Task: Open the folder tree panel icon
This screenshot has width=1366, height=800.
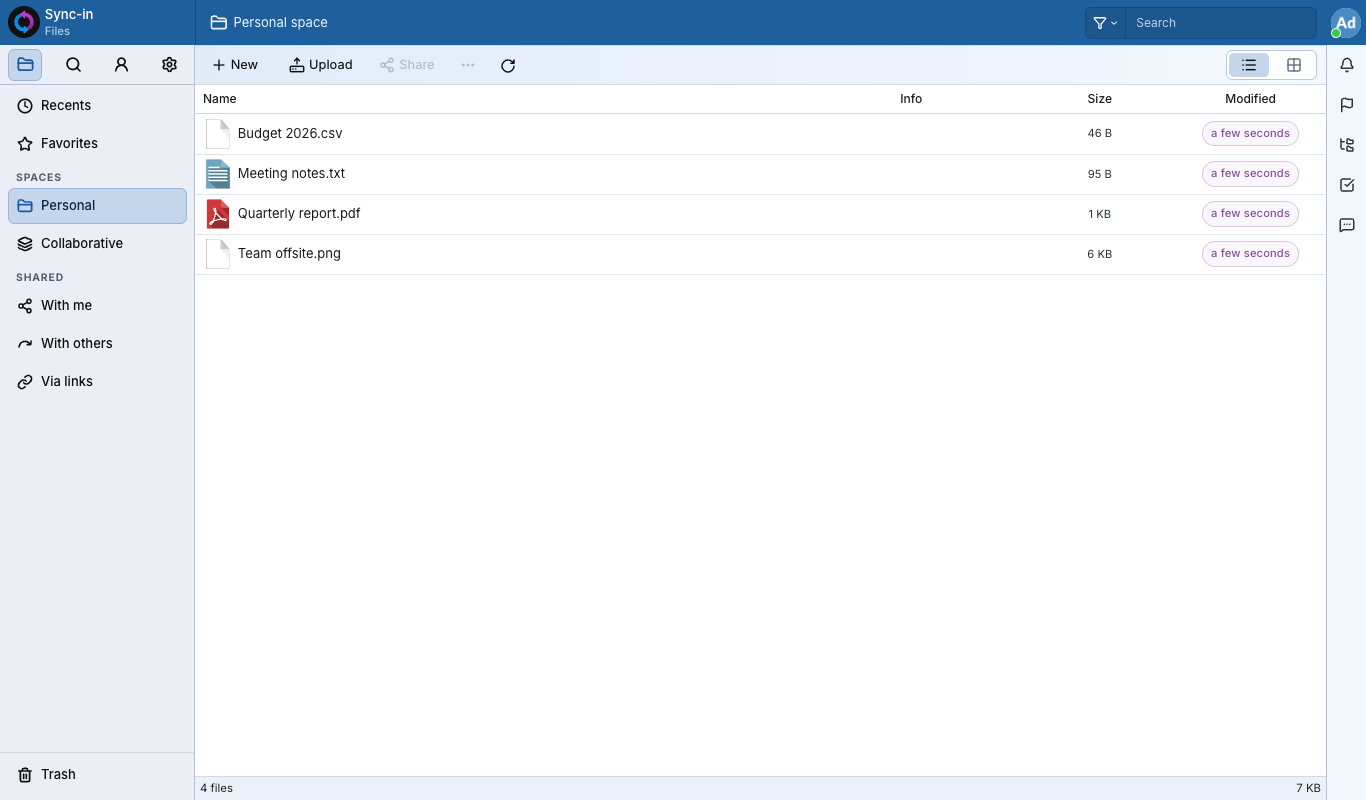Action: (x=1347, y=145)
